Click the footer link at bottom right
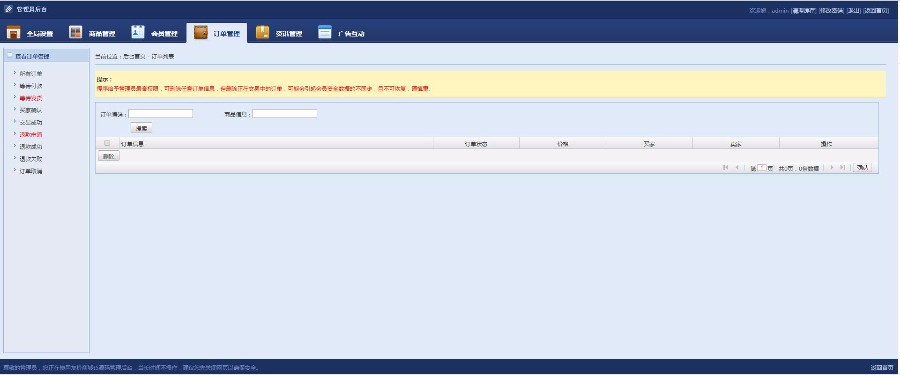 tap(882, 368)
